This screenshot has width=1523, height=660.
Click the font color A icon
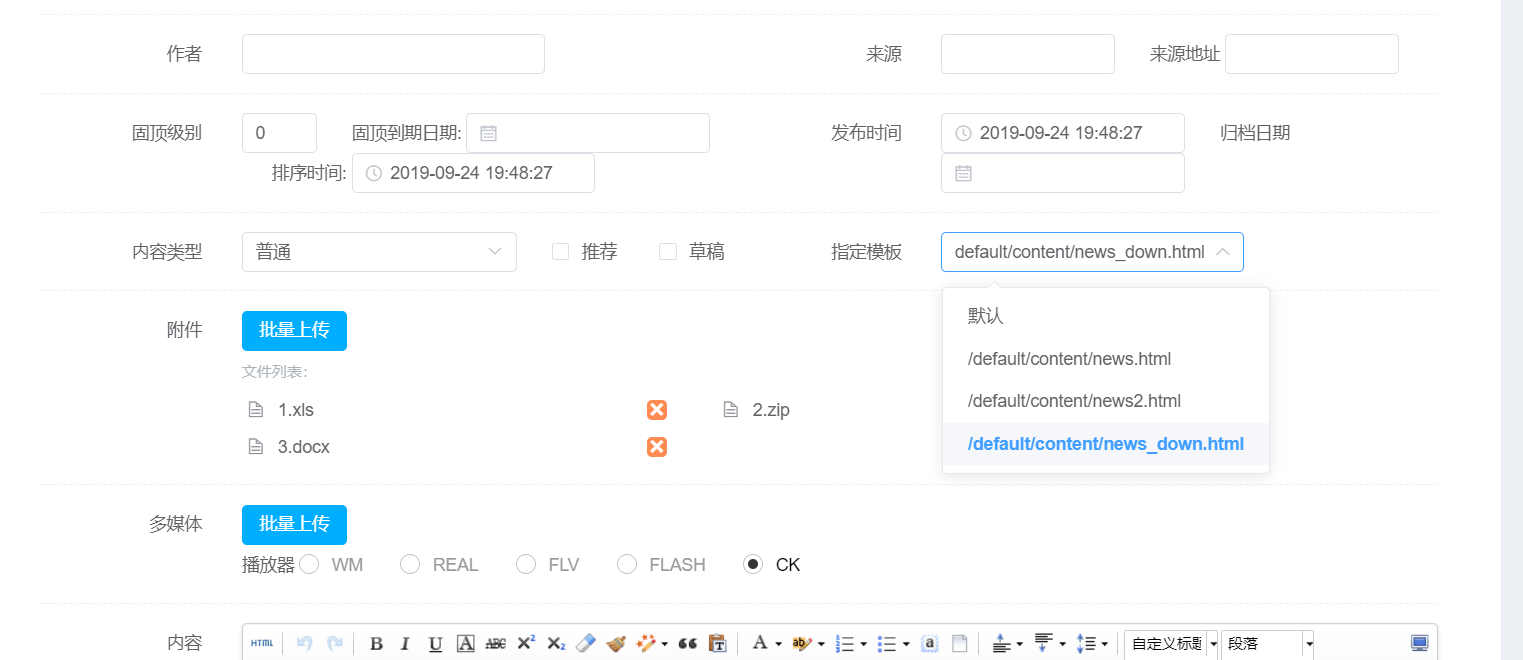760,643
